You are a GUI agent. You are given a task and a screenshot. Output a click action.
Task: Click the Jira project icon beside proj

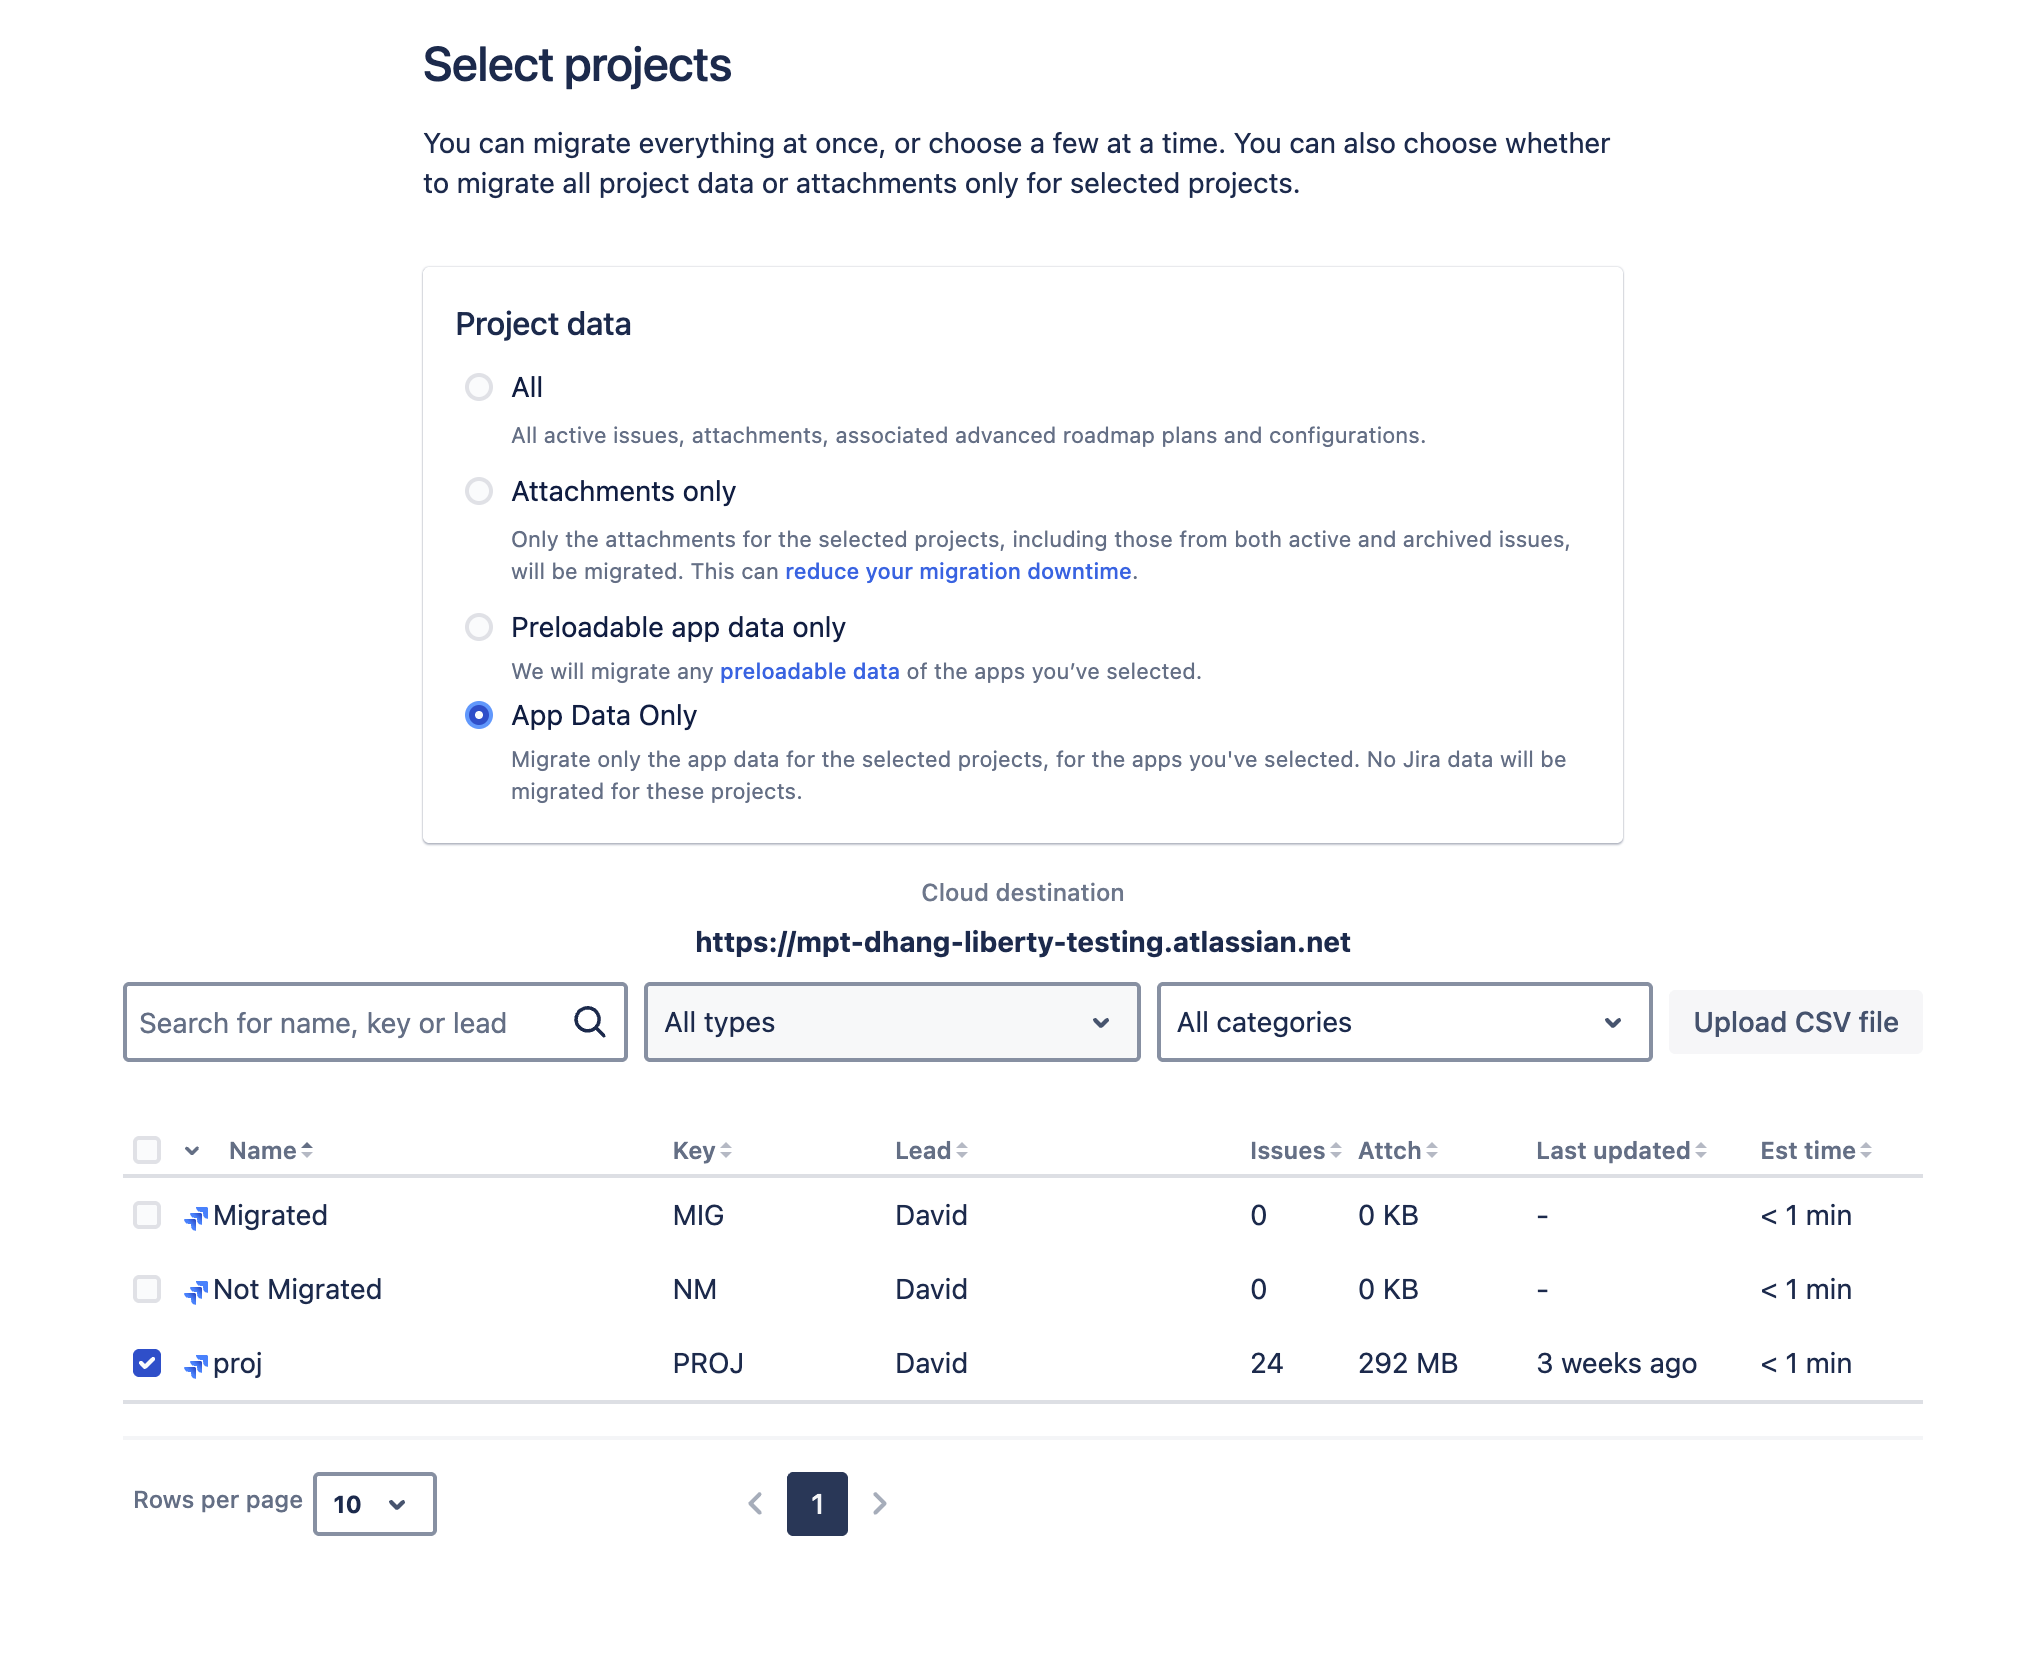[198, 1362]
